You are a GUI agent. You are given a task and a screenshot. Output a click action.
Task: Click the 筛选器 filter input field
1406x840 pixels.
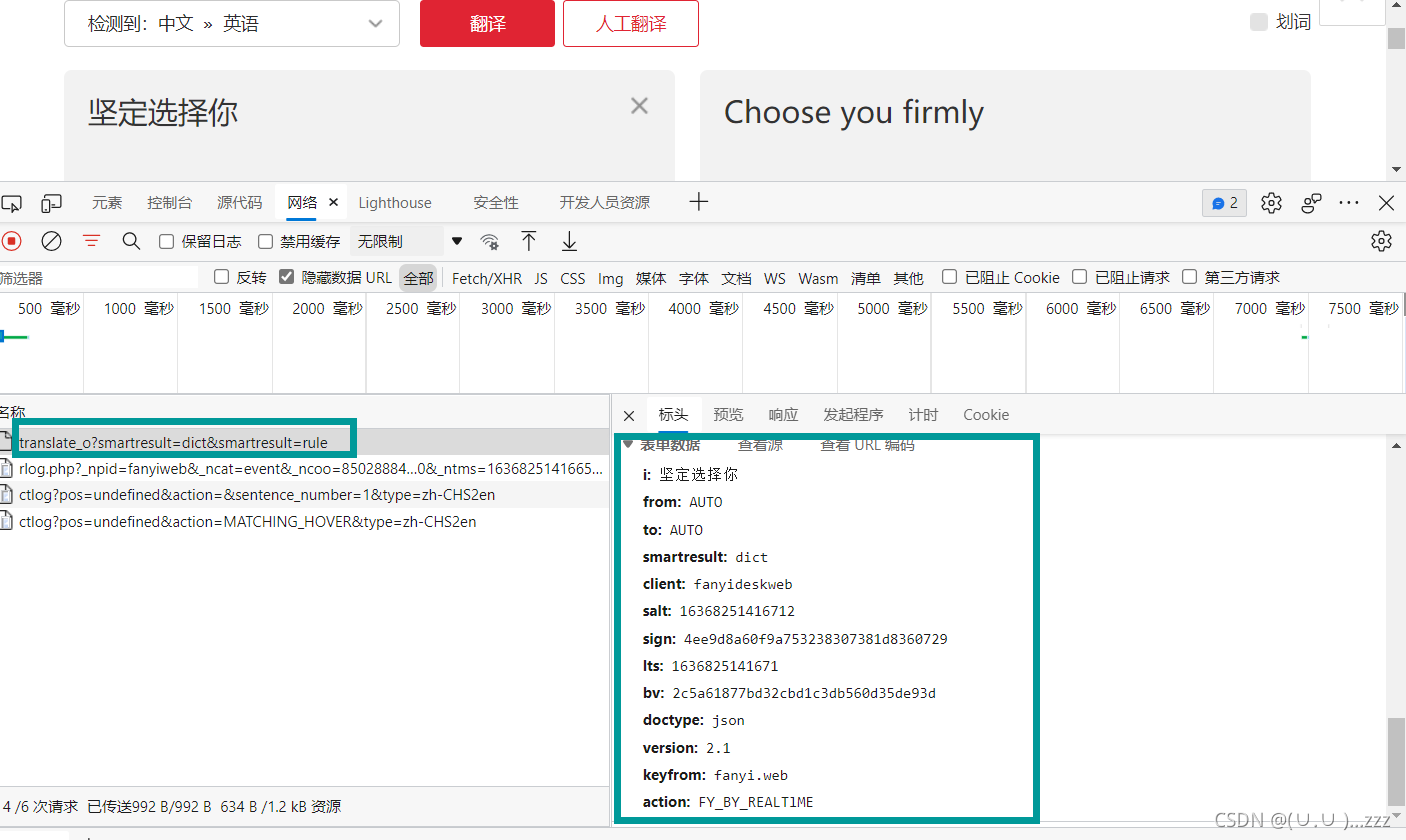pos(99,278)
